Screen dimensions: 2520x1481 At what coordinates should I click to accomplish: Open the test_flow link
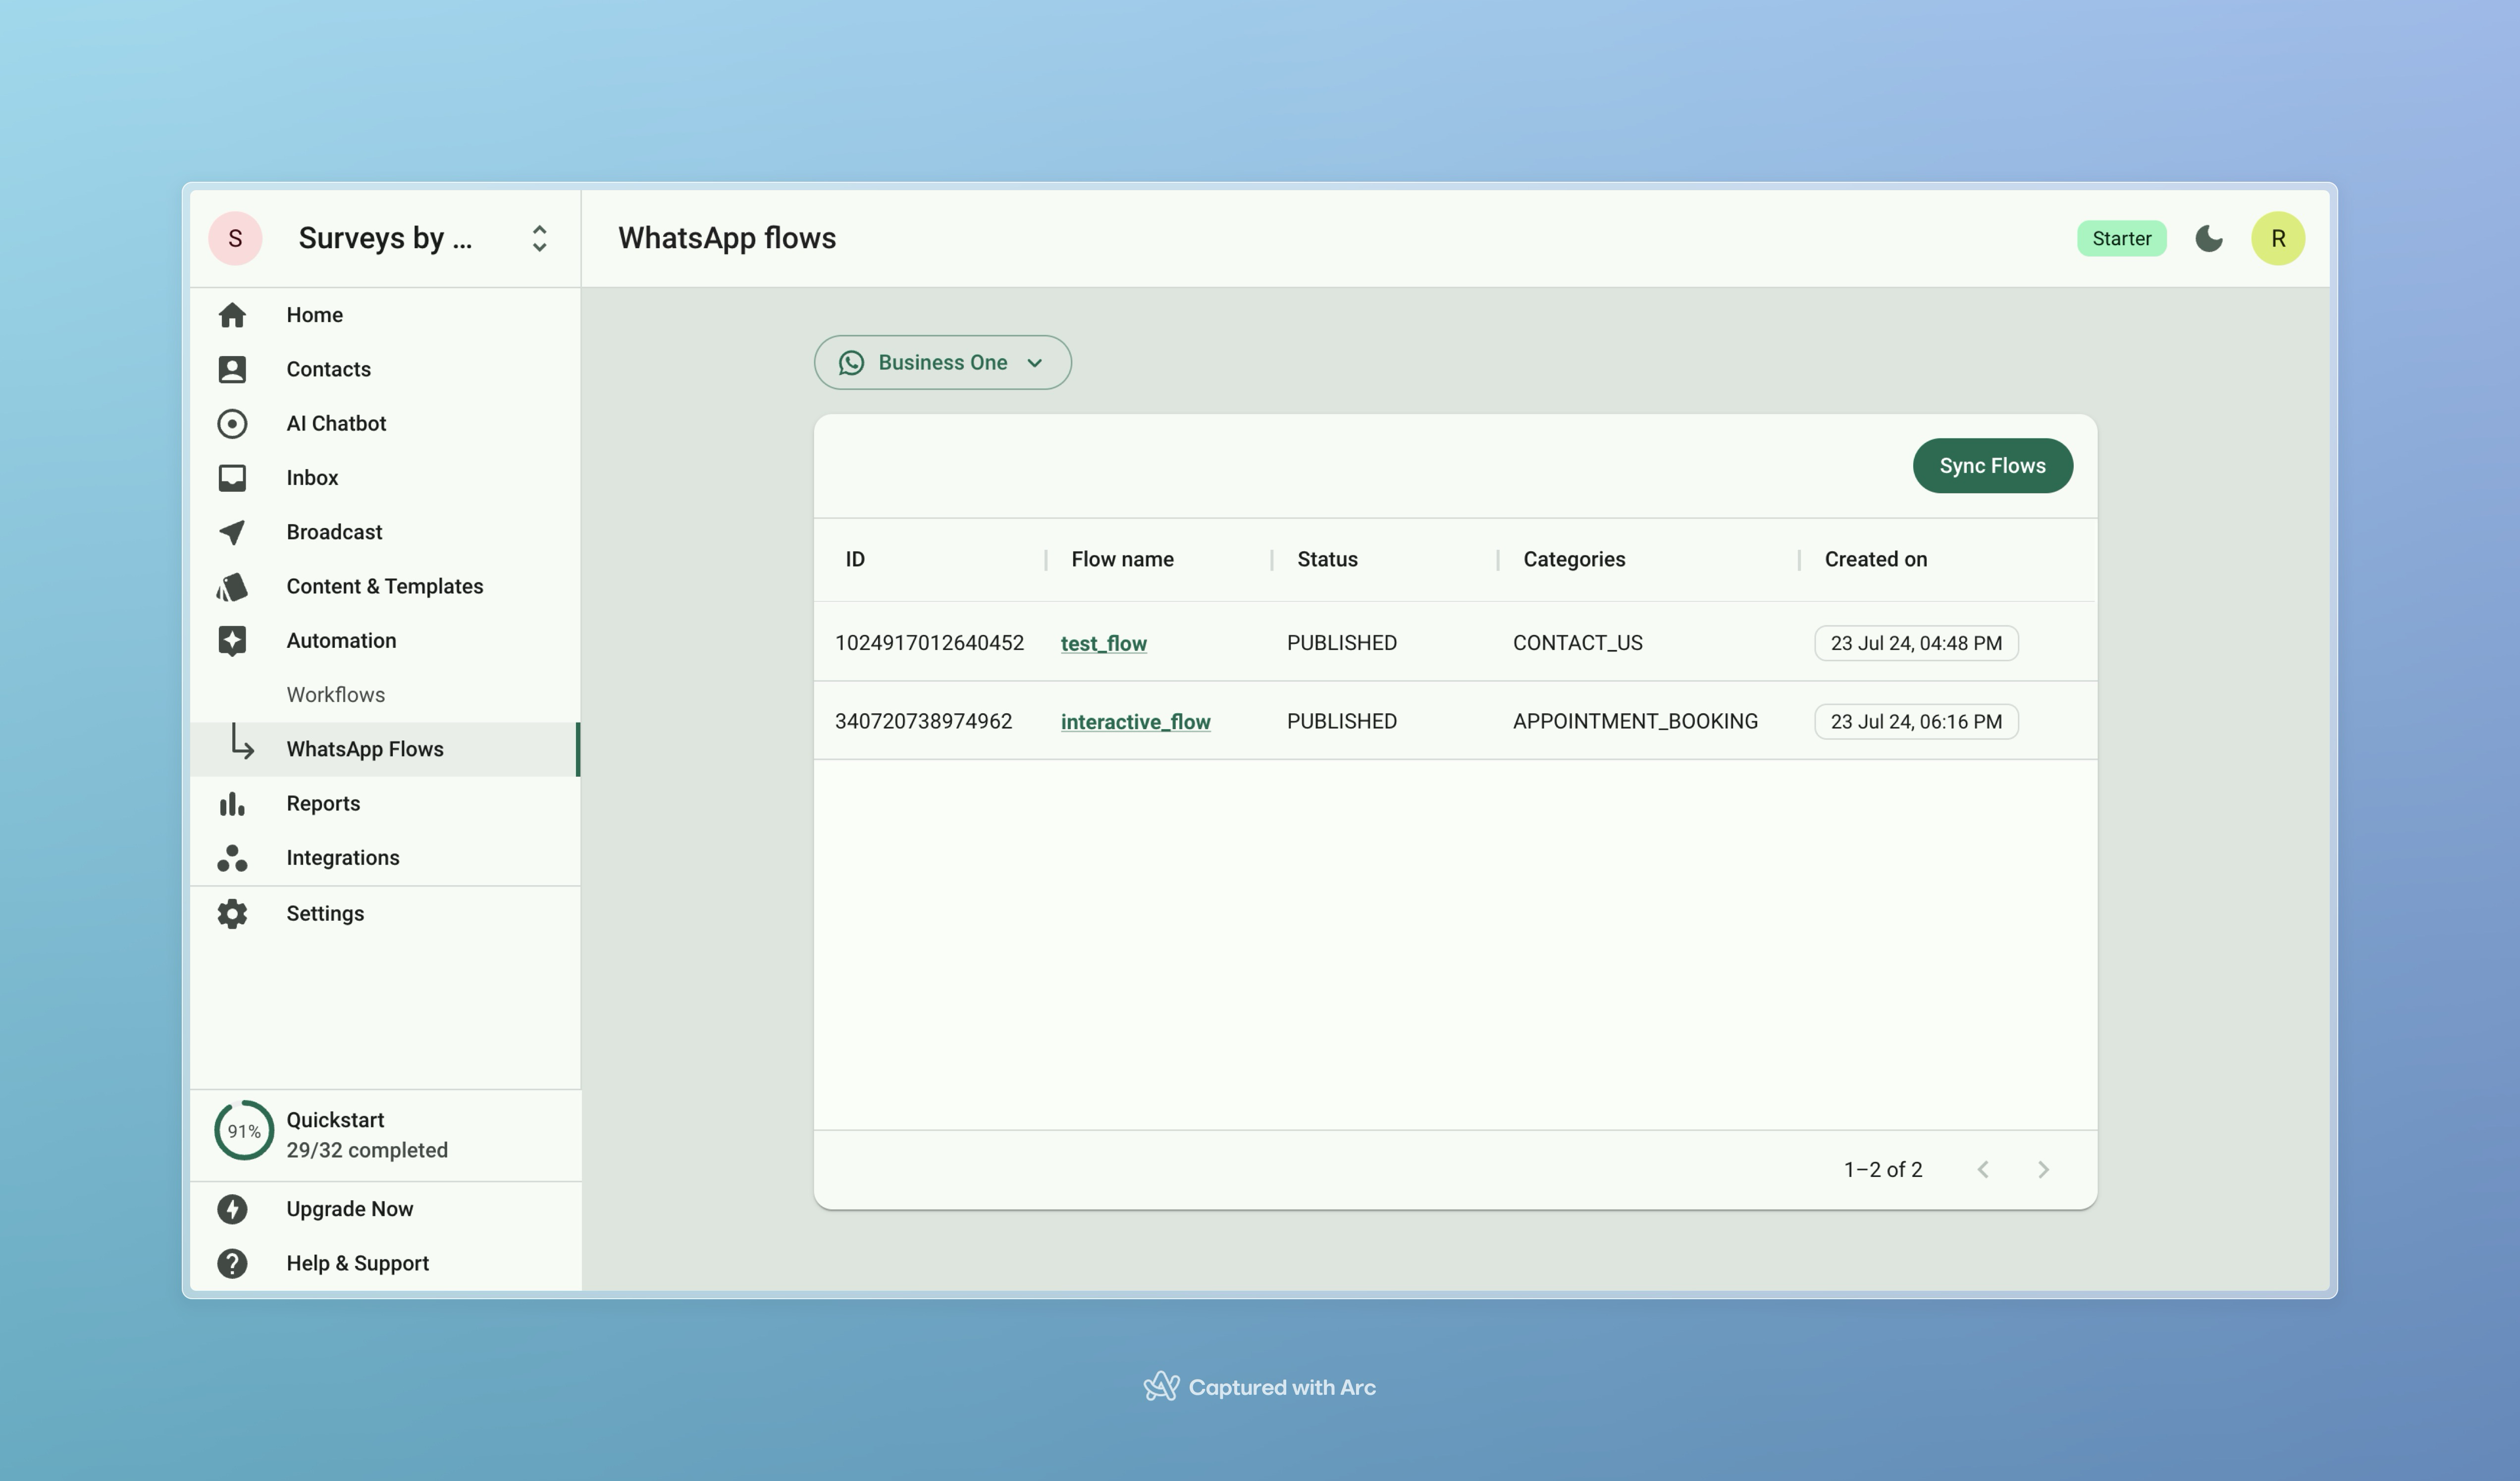pyautogui.click(x=1103, y=643)
